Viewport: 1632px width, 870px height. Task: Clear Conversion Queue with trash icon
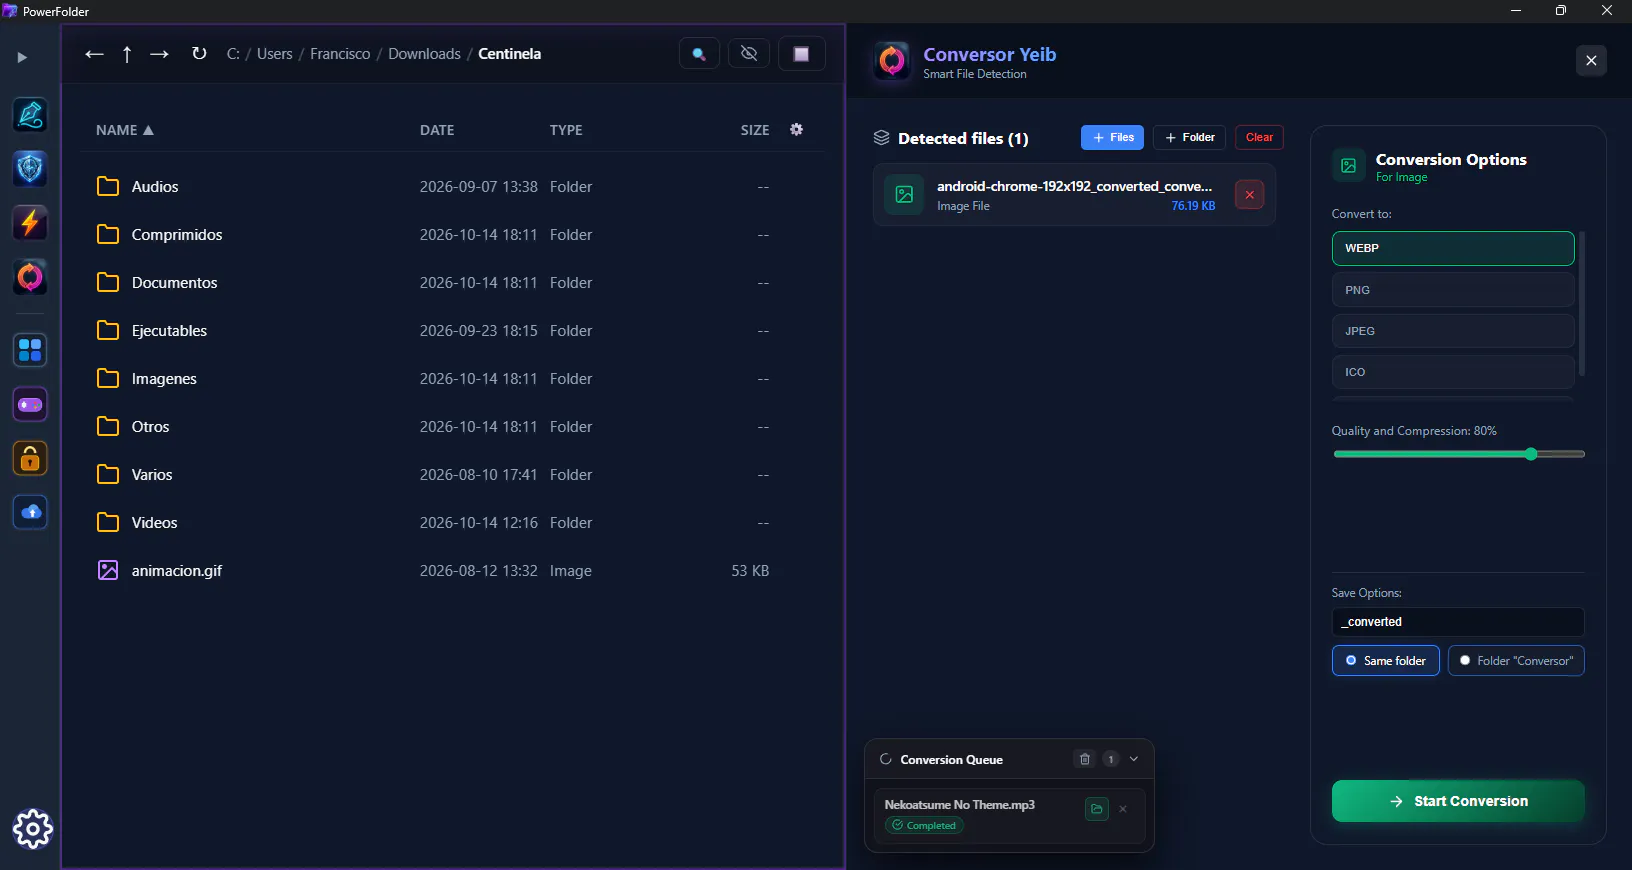coord(1084,759)
